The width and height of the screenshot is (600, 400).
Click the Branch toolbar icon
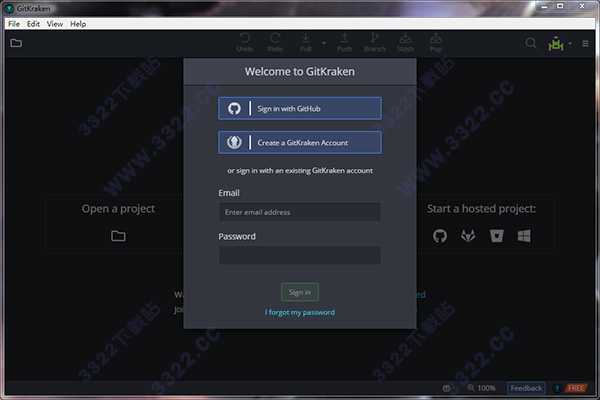(375, 42)
